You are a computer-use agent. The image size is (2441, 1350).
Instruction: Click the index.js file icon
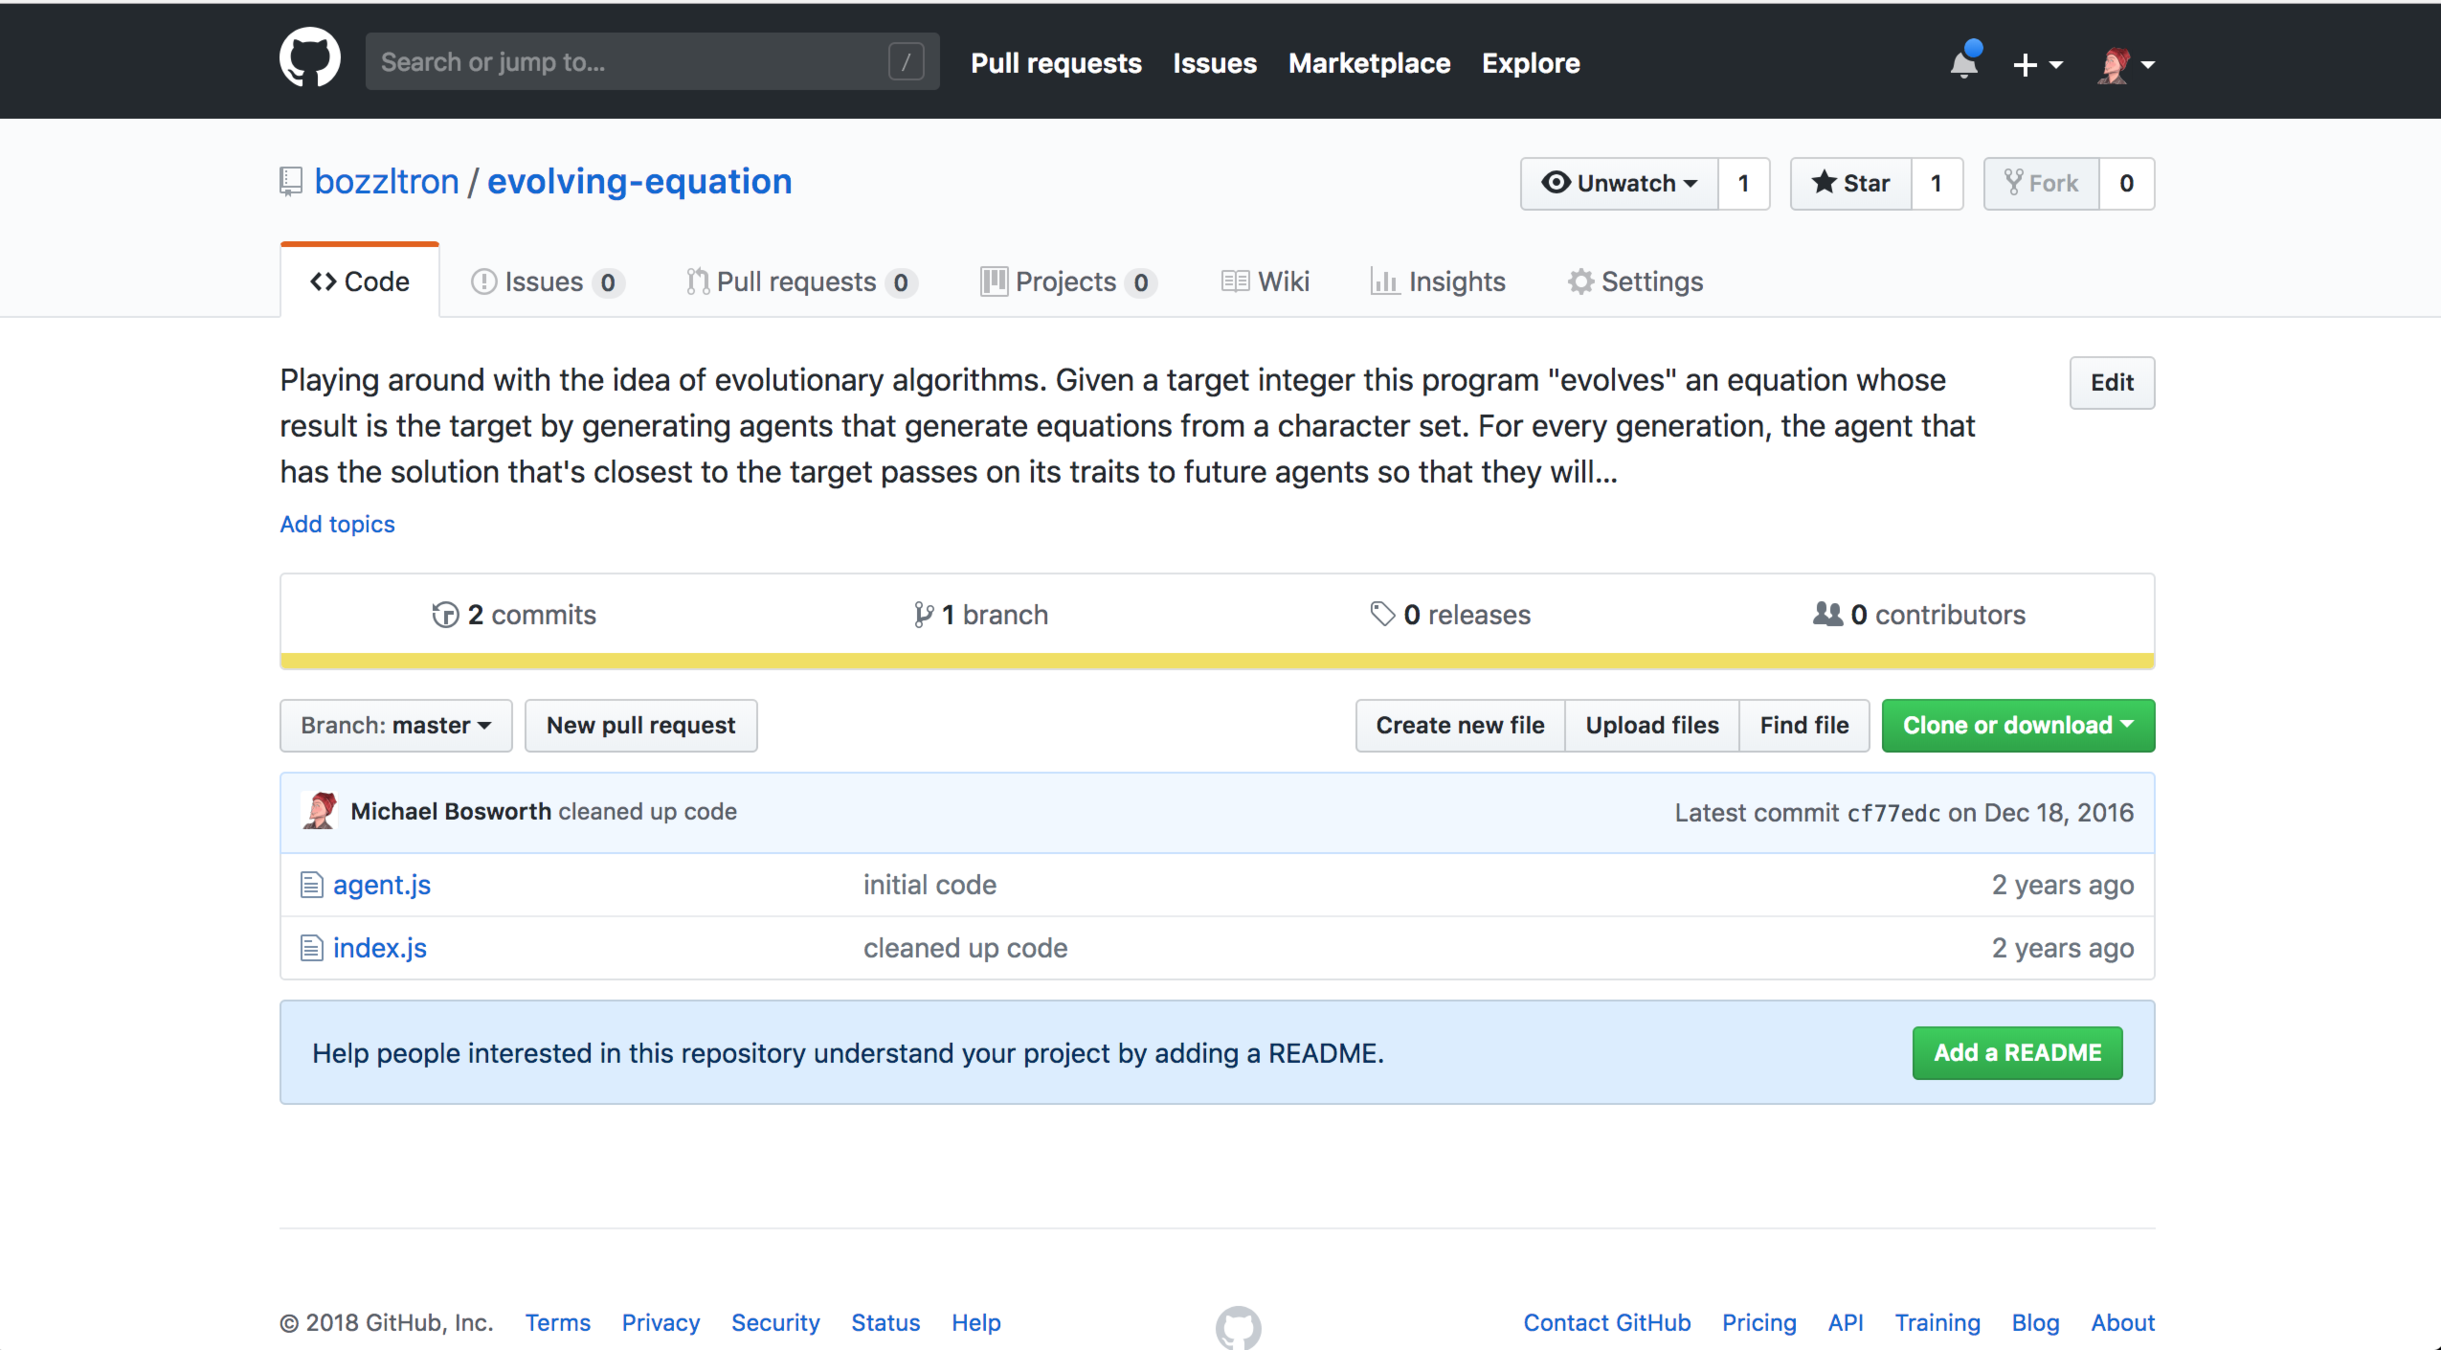coord(311,948)
